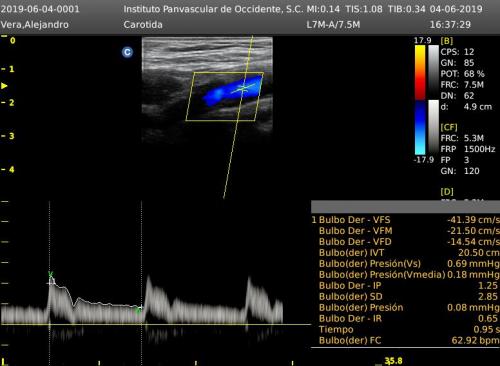Click the grayscale map bar beside B mode

[433, 72]
